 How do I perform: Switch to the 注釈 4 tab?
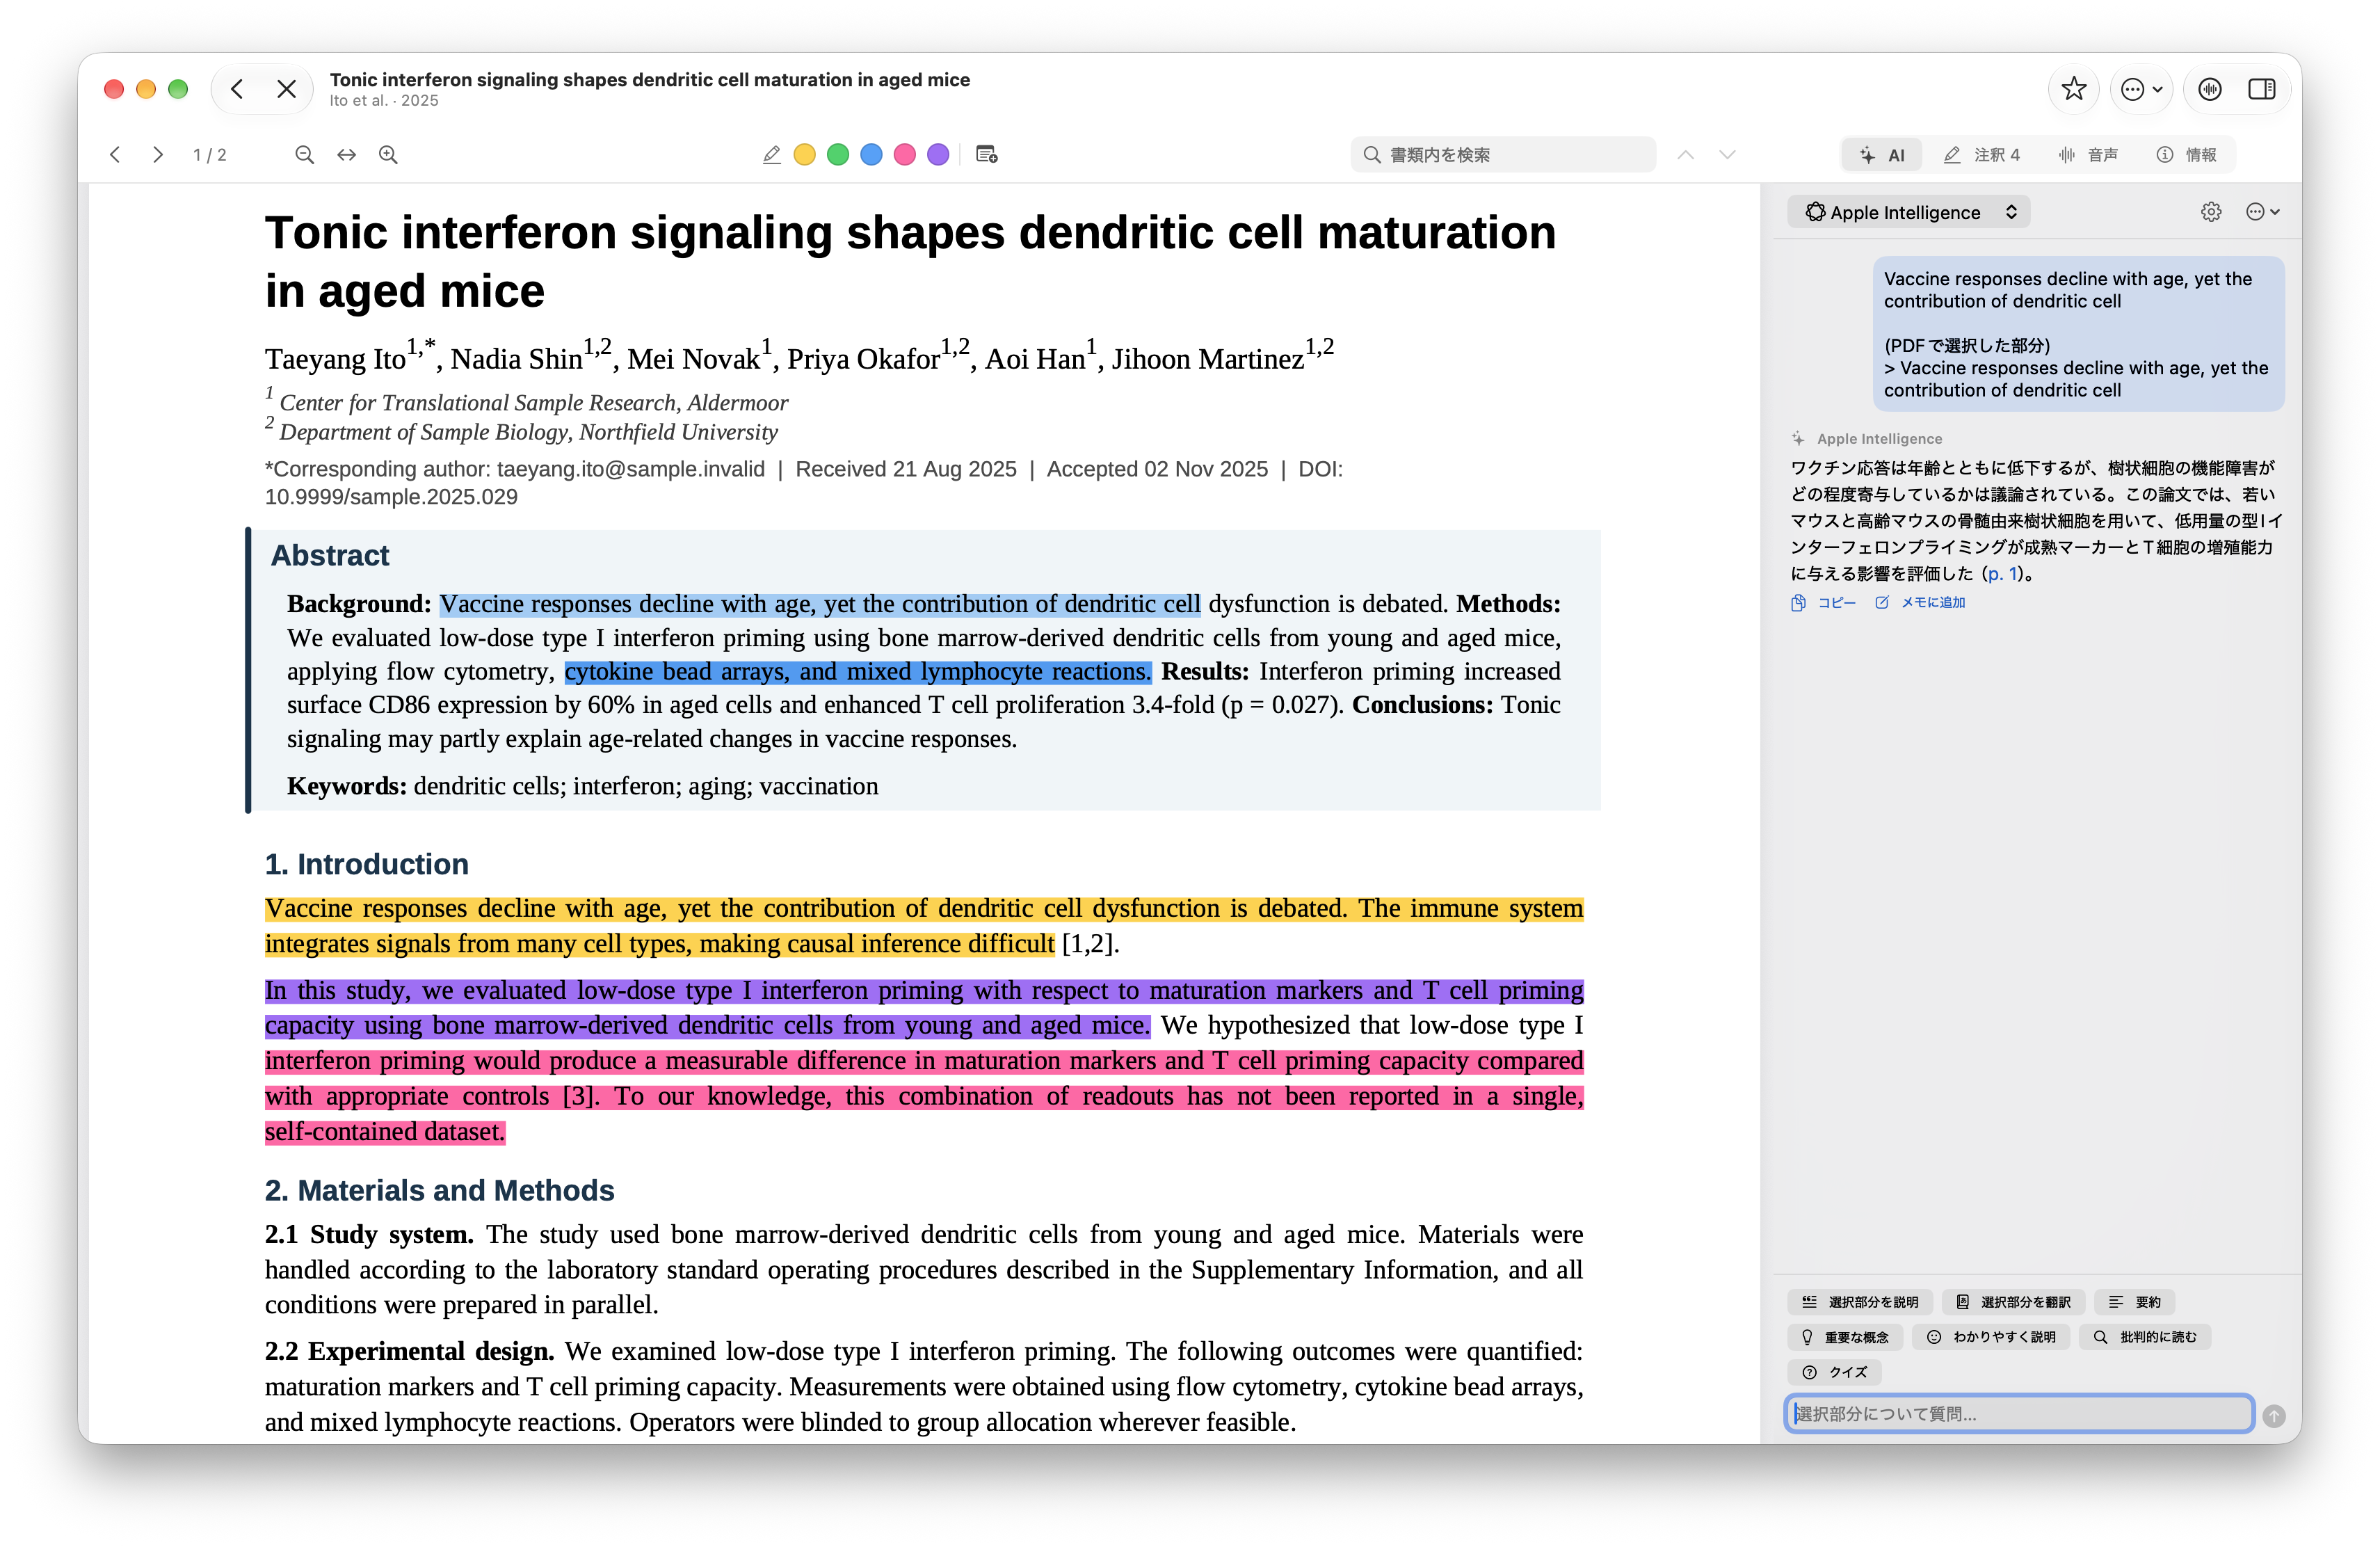pyautogui.click(x=1982, y=155)
